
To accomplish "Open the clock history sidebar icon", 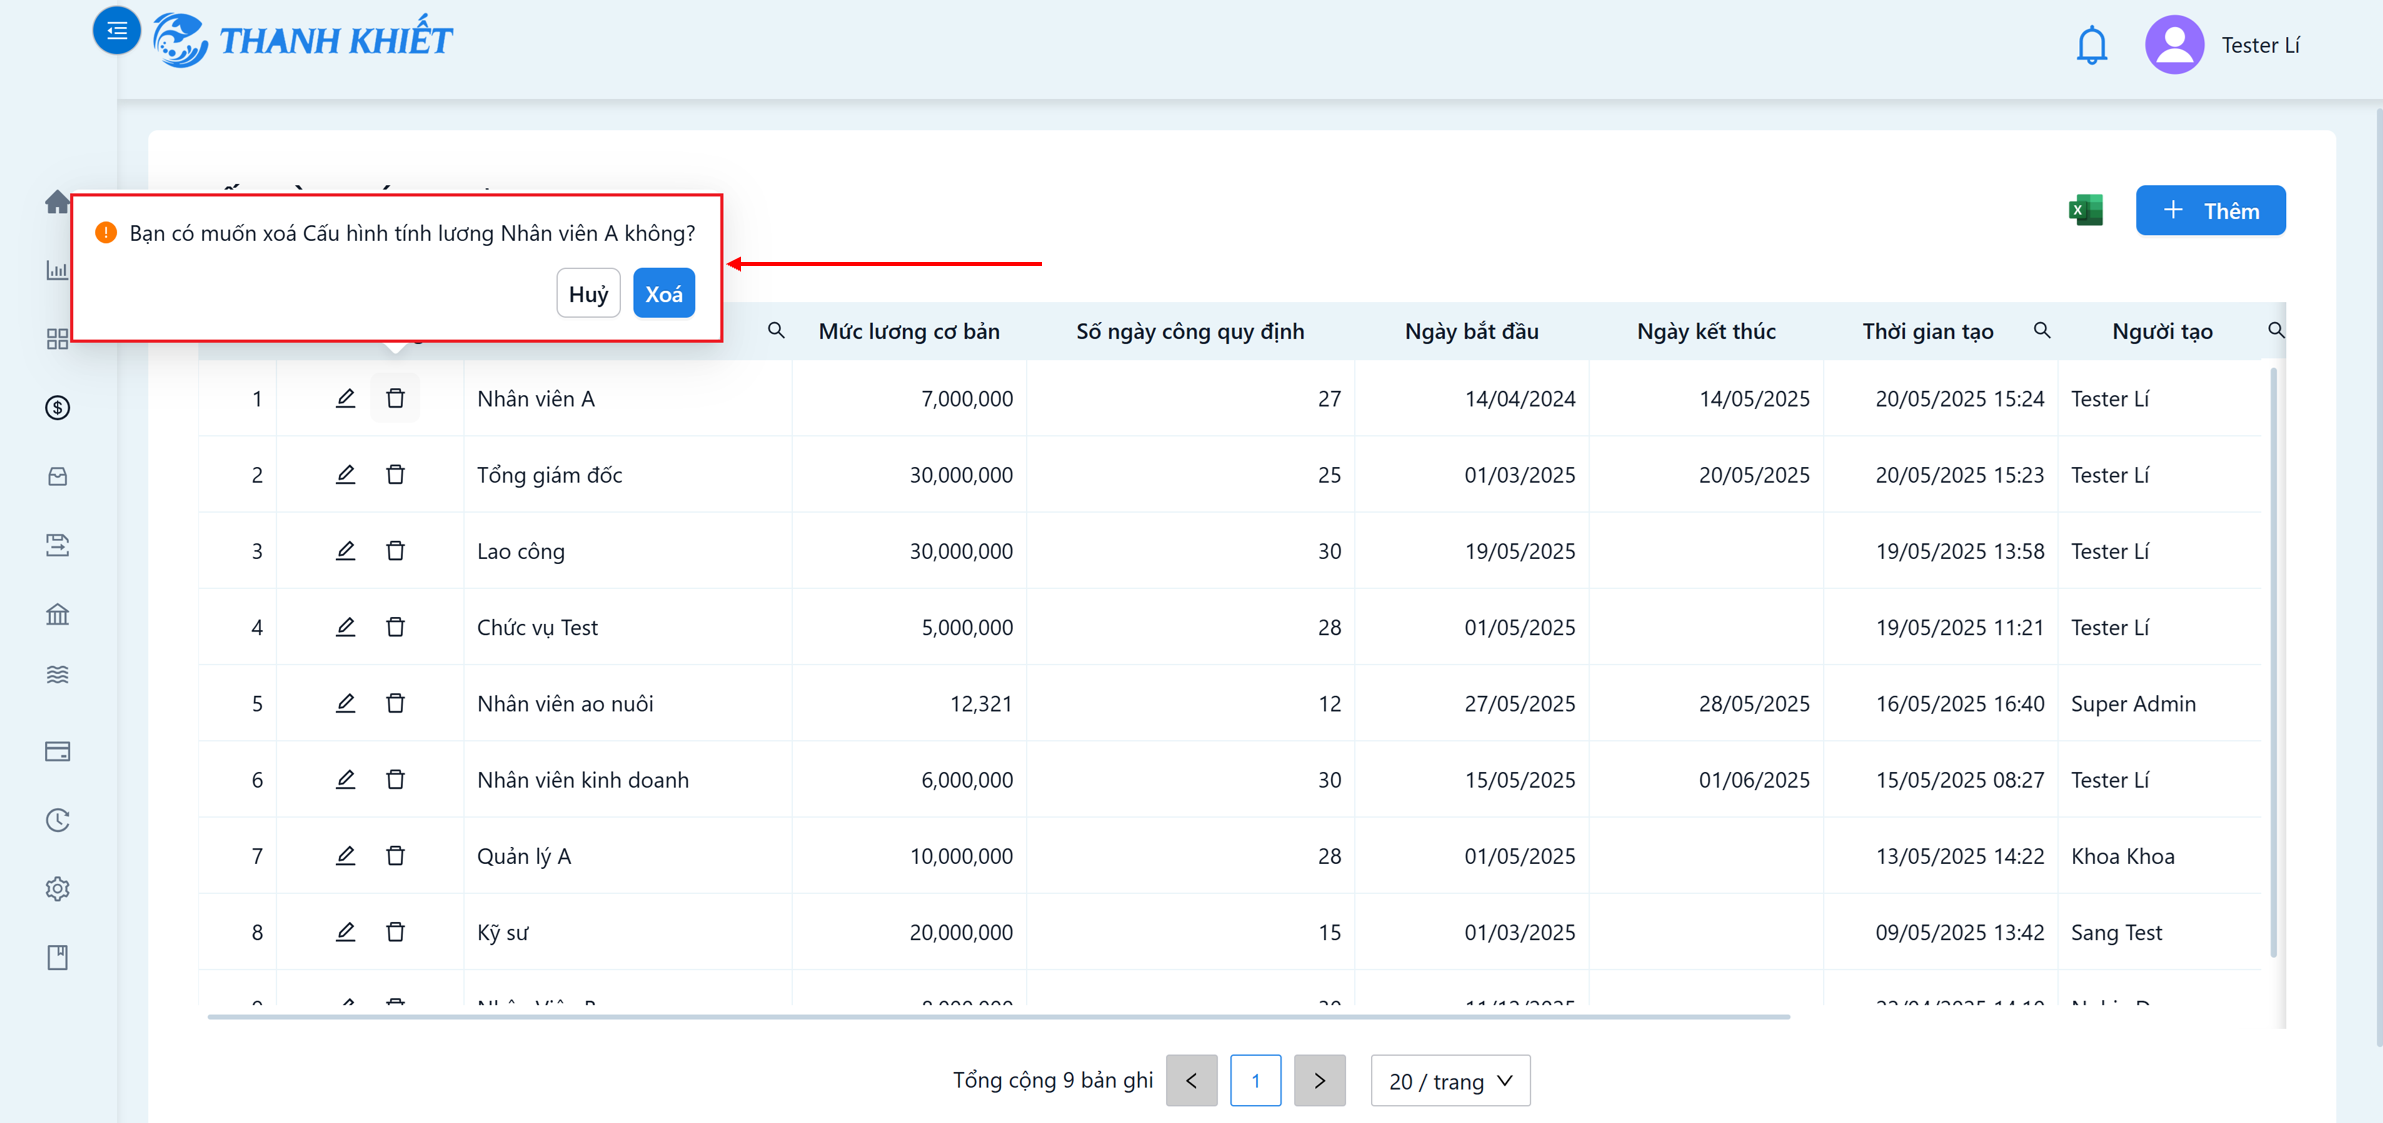I will point(58,820).
